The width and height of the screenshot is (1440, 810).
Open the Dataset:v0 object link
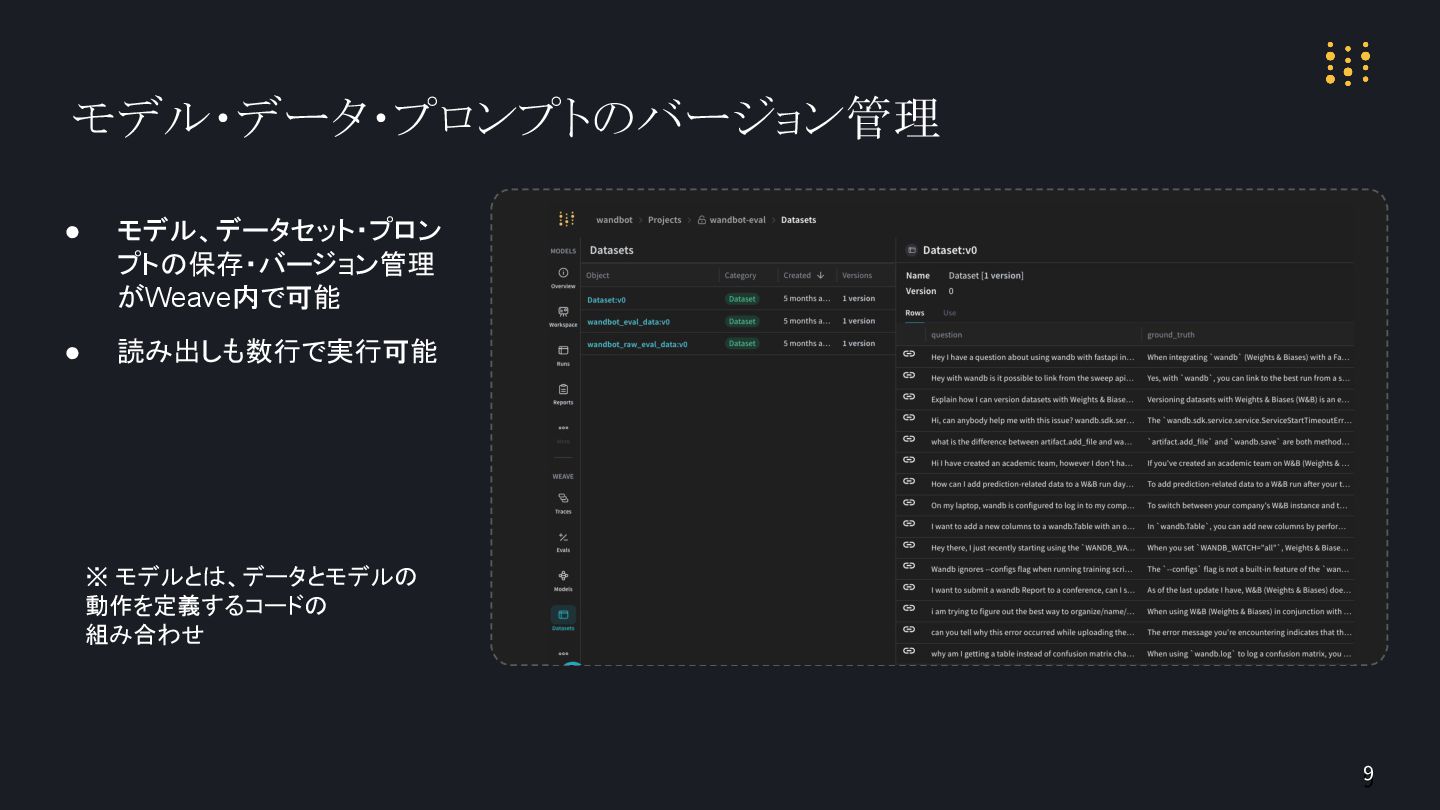606,300
